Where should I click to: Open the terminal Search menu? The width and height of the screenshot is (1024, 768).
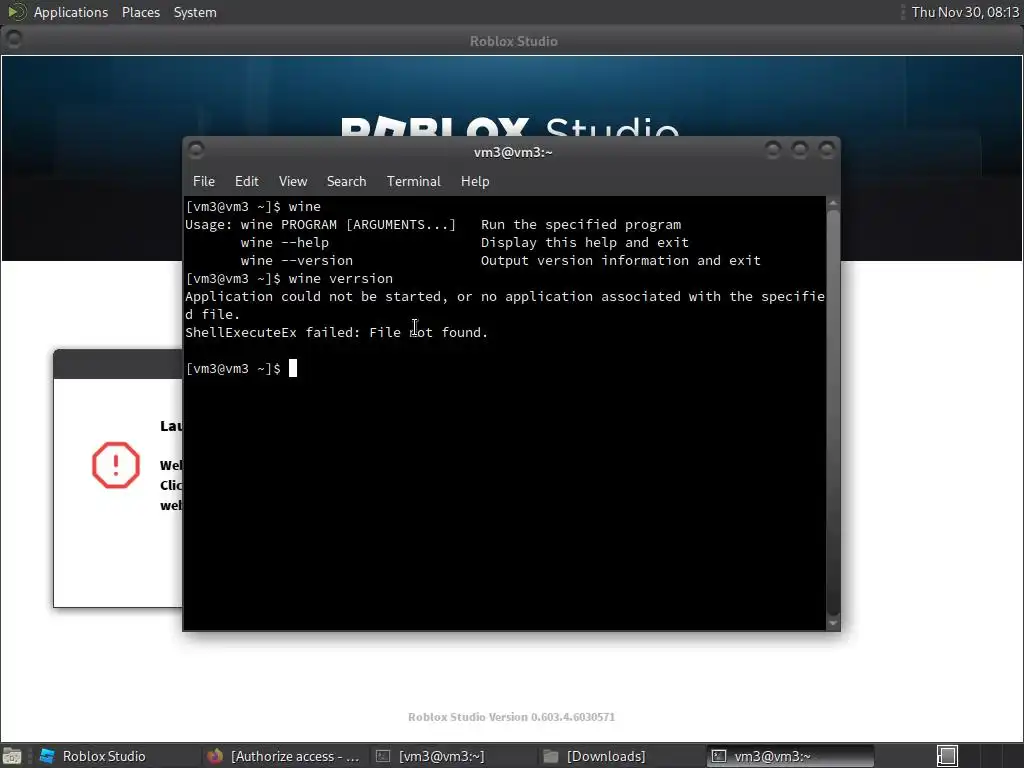tap(346, 182)
